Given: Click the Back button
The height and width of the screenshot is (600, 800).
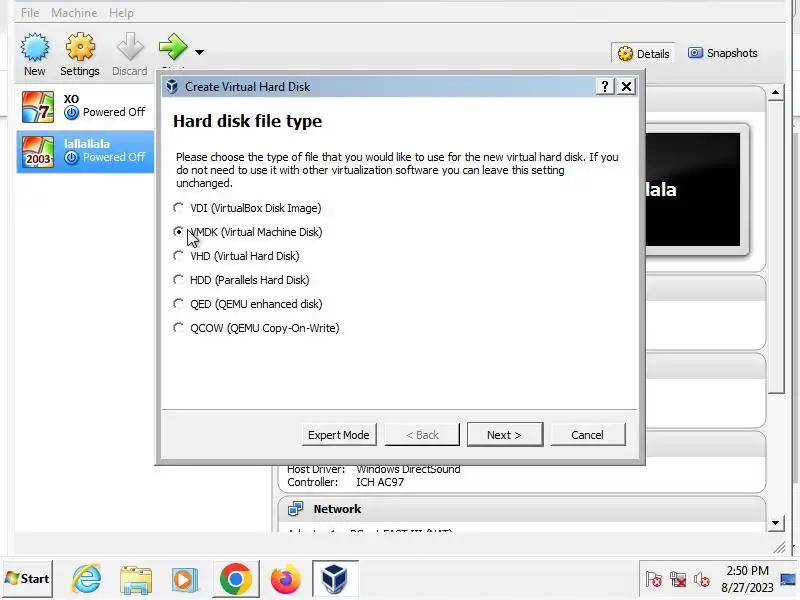Looking at the screenshot, I should [422, 435].
